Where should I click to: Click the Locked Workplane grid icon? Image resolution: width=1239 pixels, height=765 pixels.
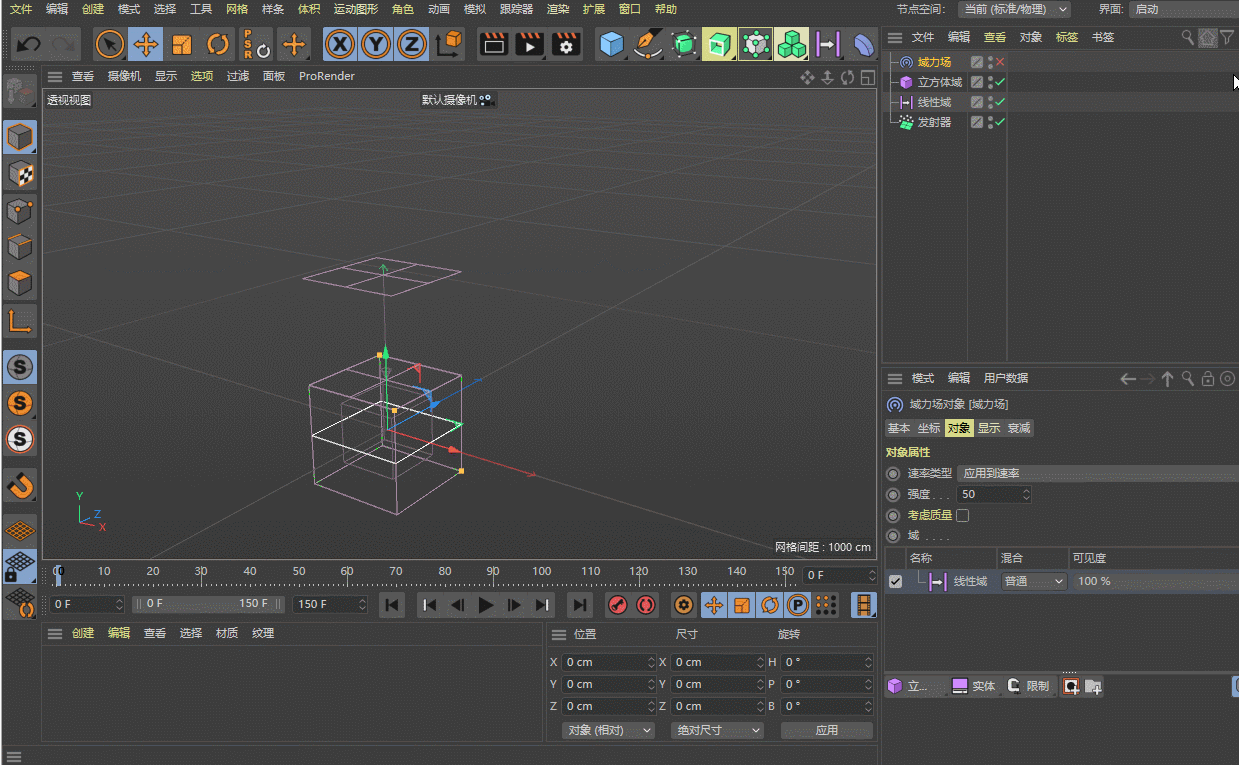click(x=20, y=567)
